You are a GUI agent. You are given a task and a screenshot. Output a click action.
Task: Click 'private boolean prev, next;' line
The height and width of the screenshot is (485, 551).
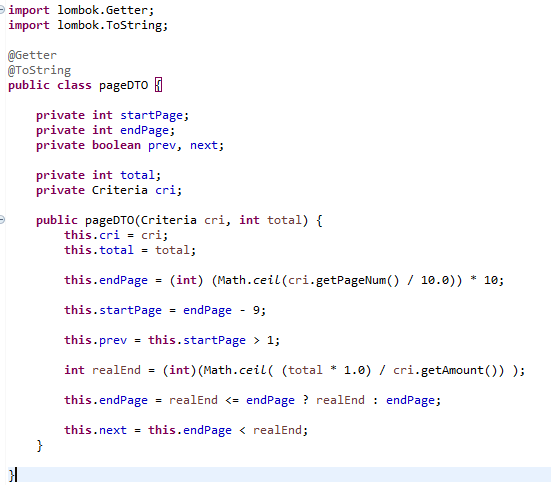point(130,145)
